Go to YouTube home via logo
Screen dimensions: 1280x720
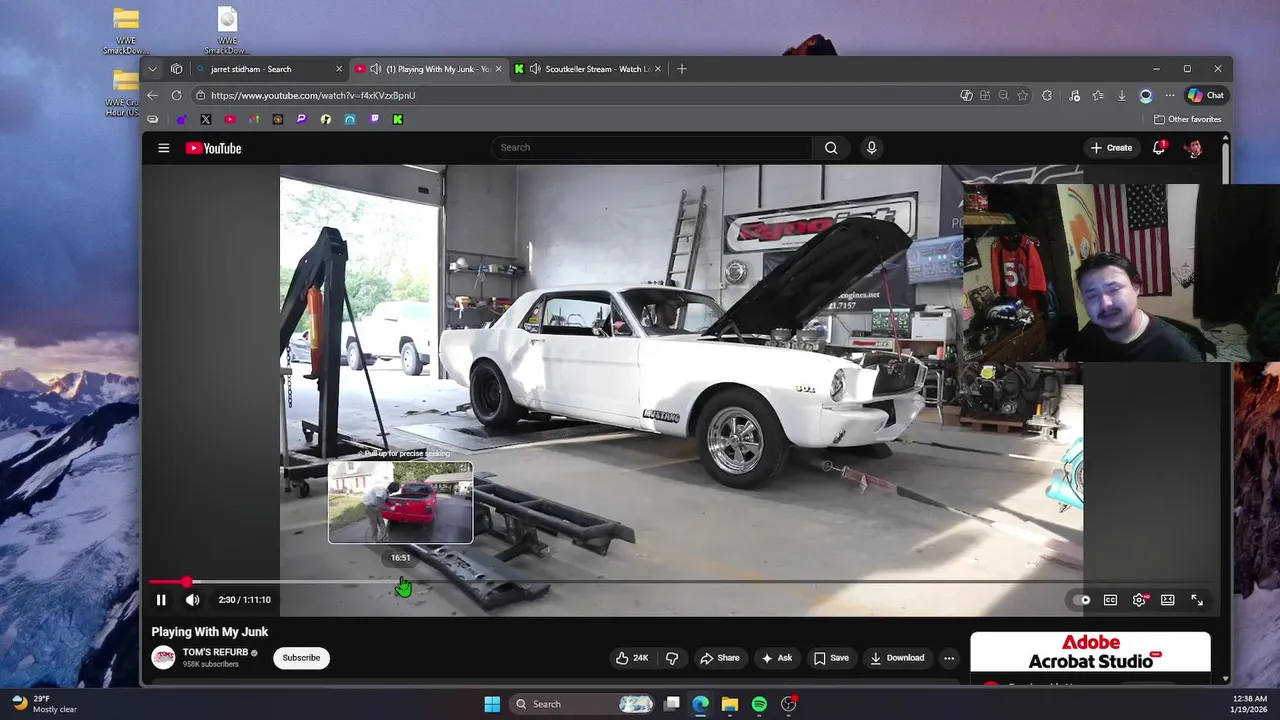(214, 148)
